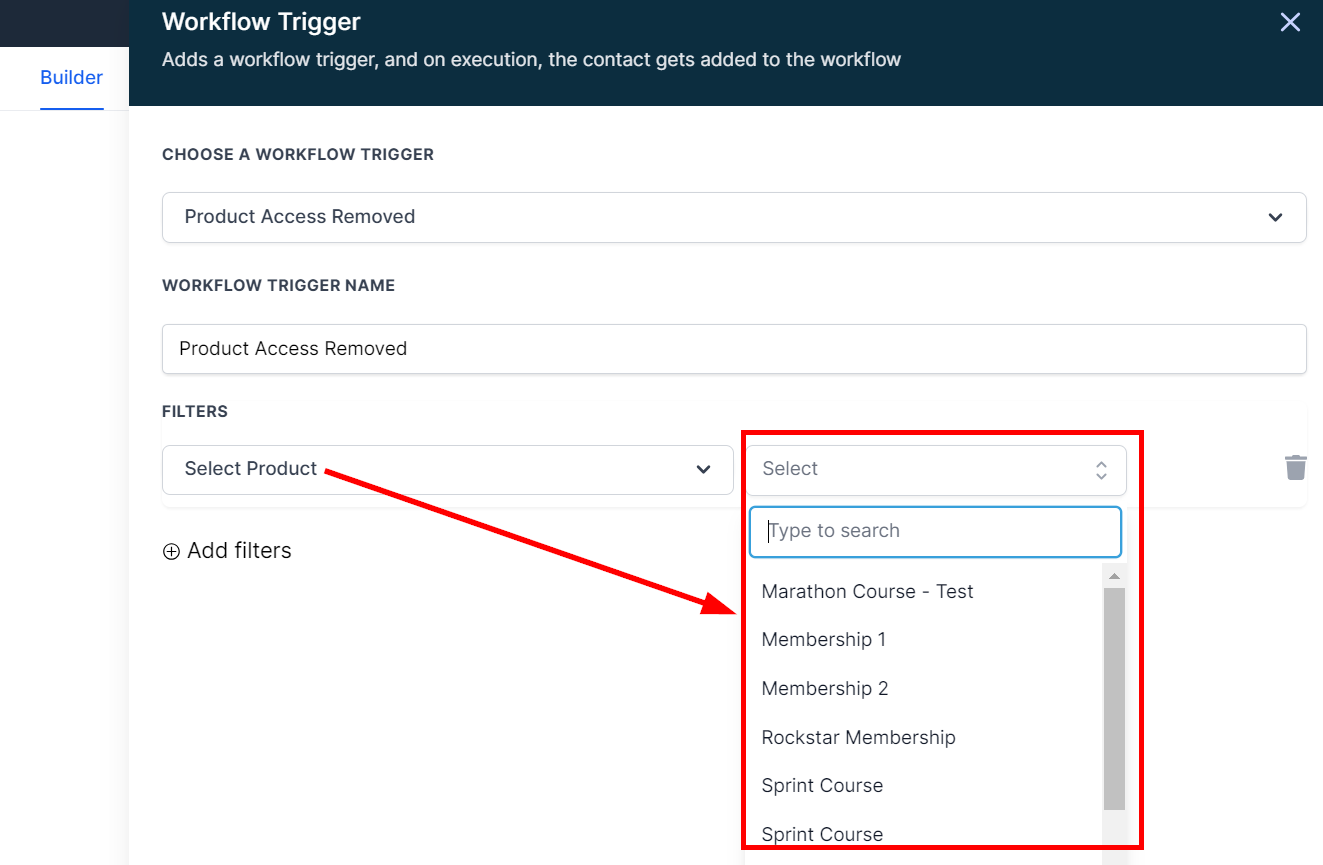Select Marathon Course - Test option
The height and width of the screenshot is (865, 1323).
click(x=867, y=592)
